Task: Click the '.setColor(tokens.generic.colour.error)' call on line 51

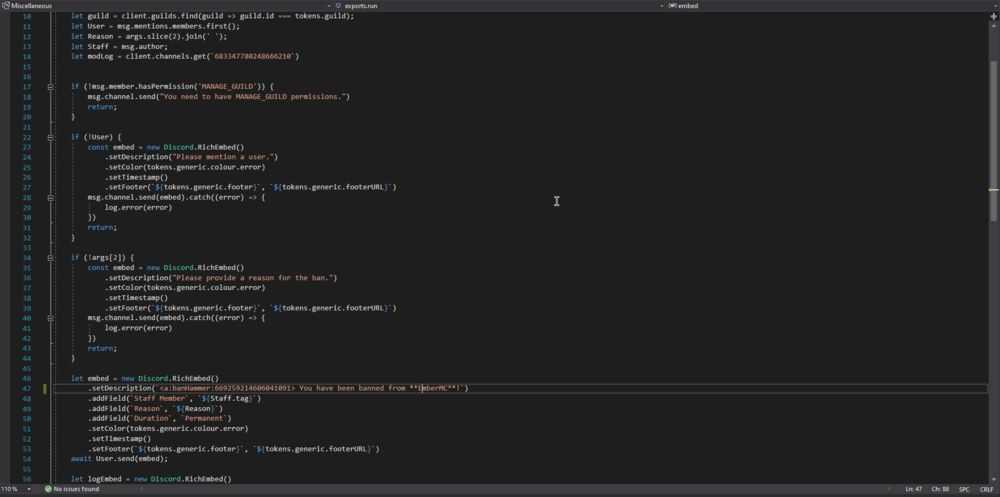Action: click(168, 429)
